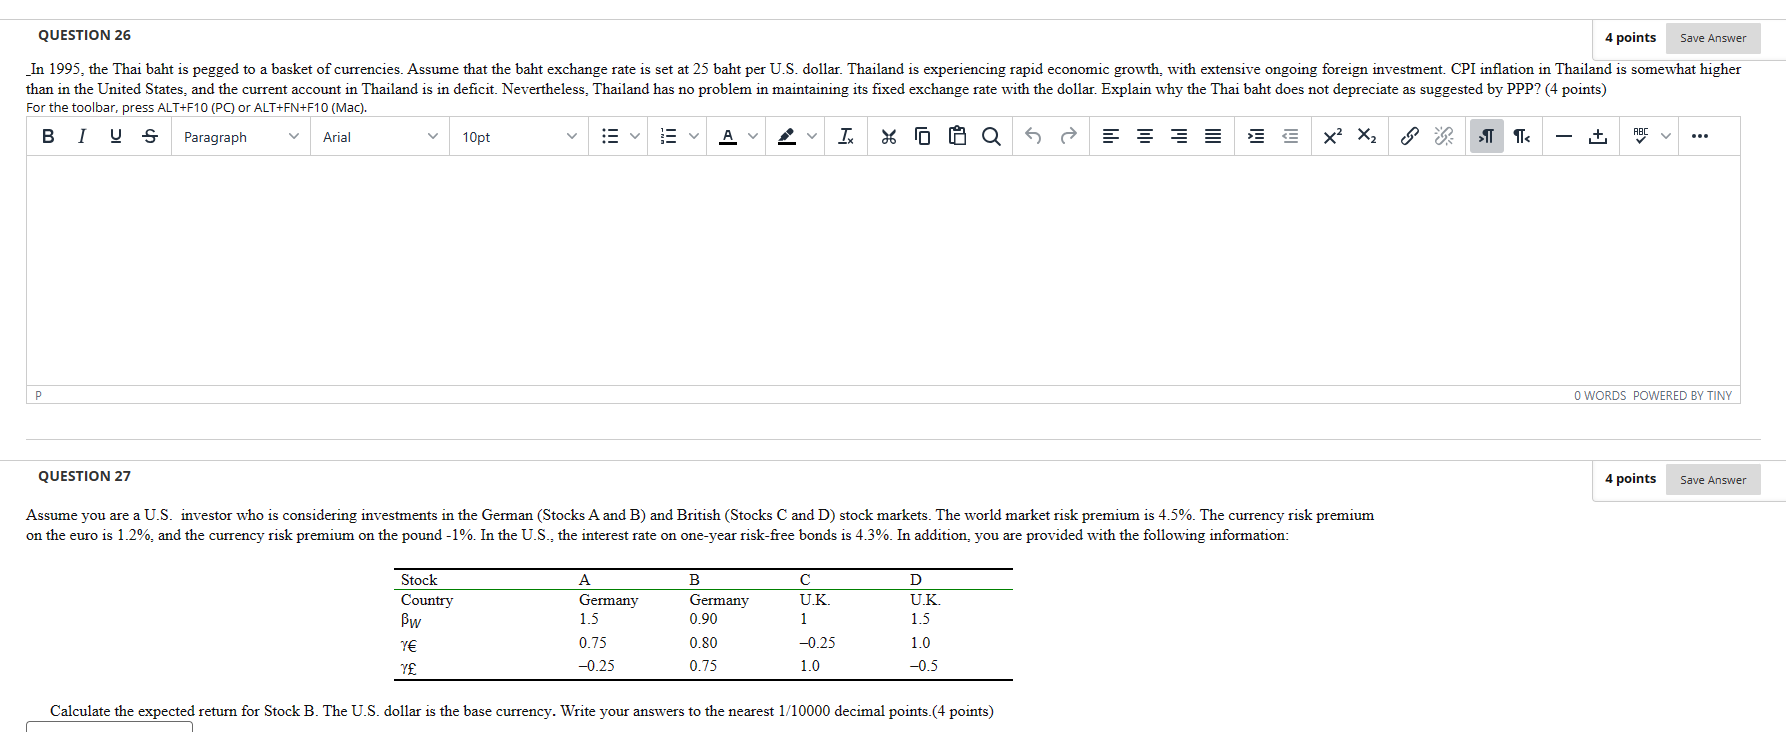Toggle bold formatting in the editor toolbar

pyautogui.click(x=47, y=136)
